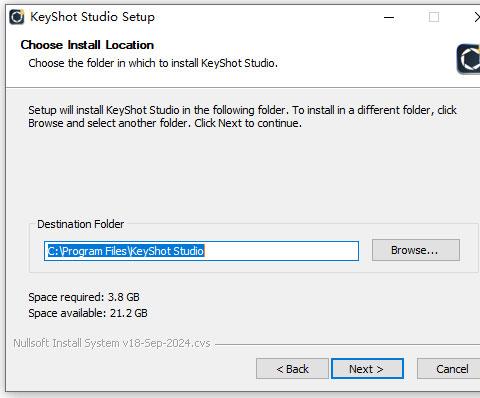
Task: Click the KeyShot app icon in title bar
Action: coord(17,17)
